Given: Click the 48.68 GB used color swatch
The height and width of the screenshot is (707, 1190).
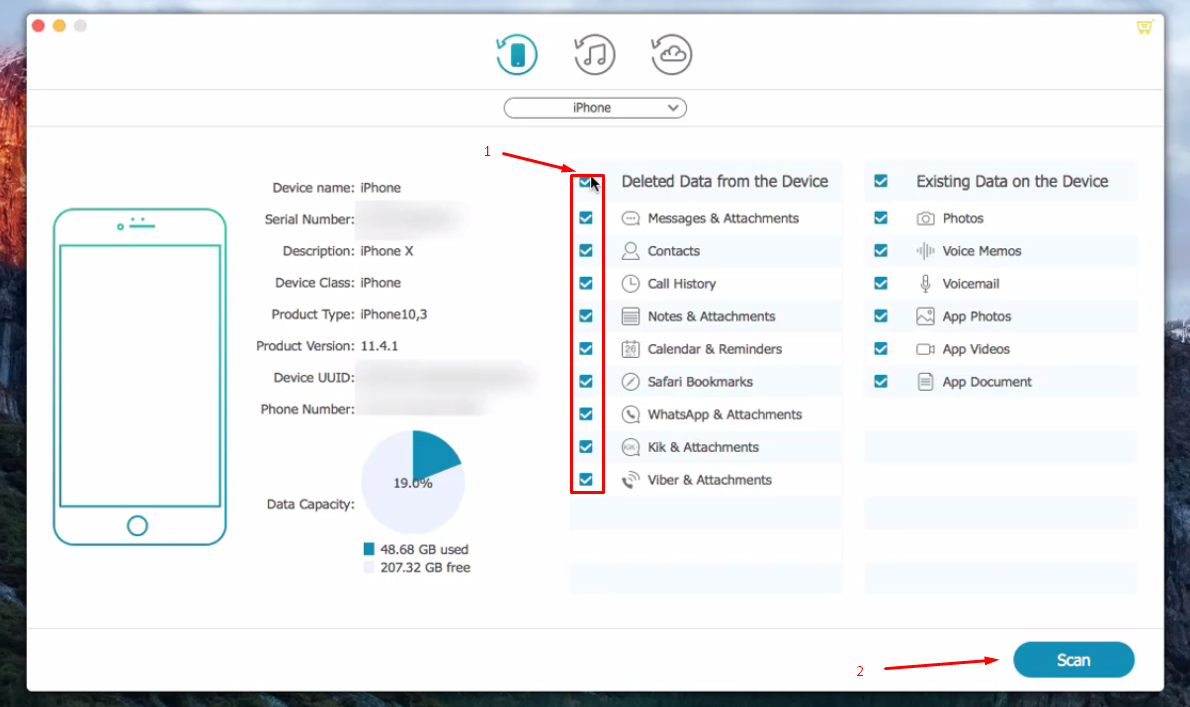Looking at the screenshot, I should (x=369, y=549).
